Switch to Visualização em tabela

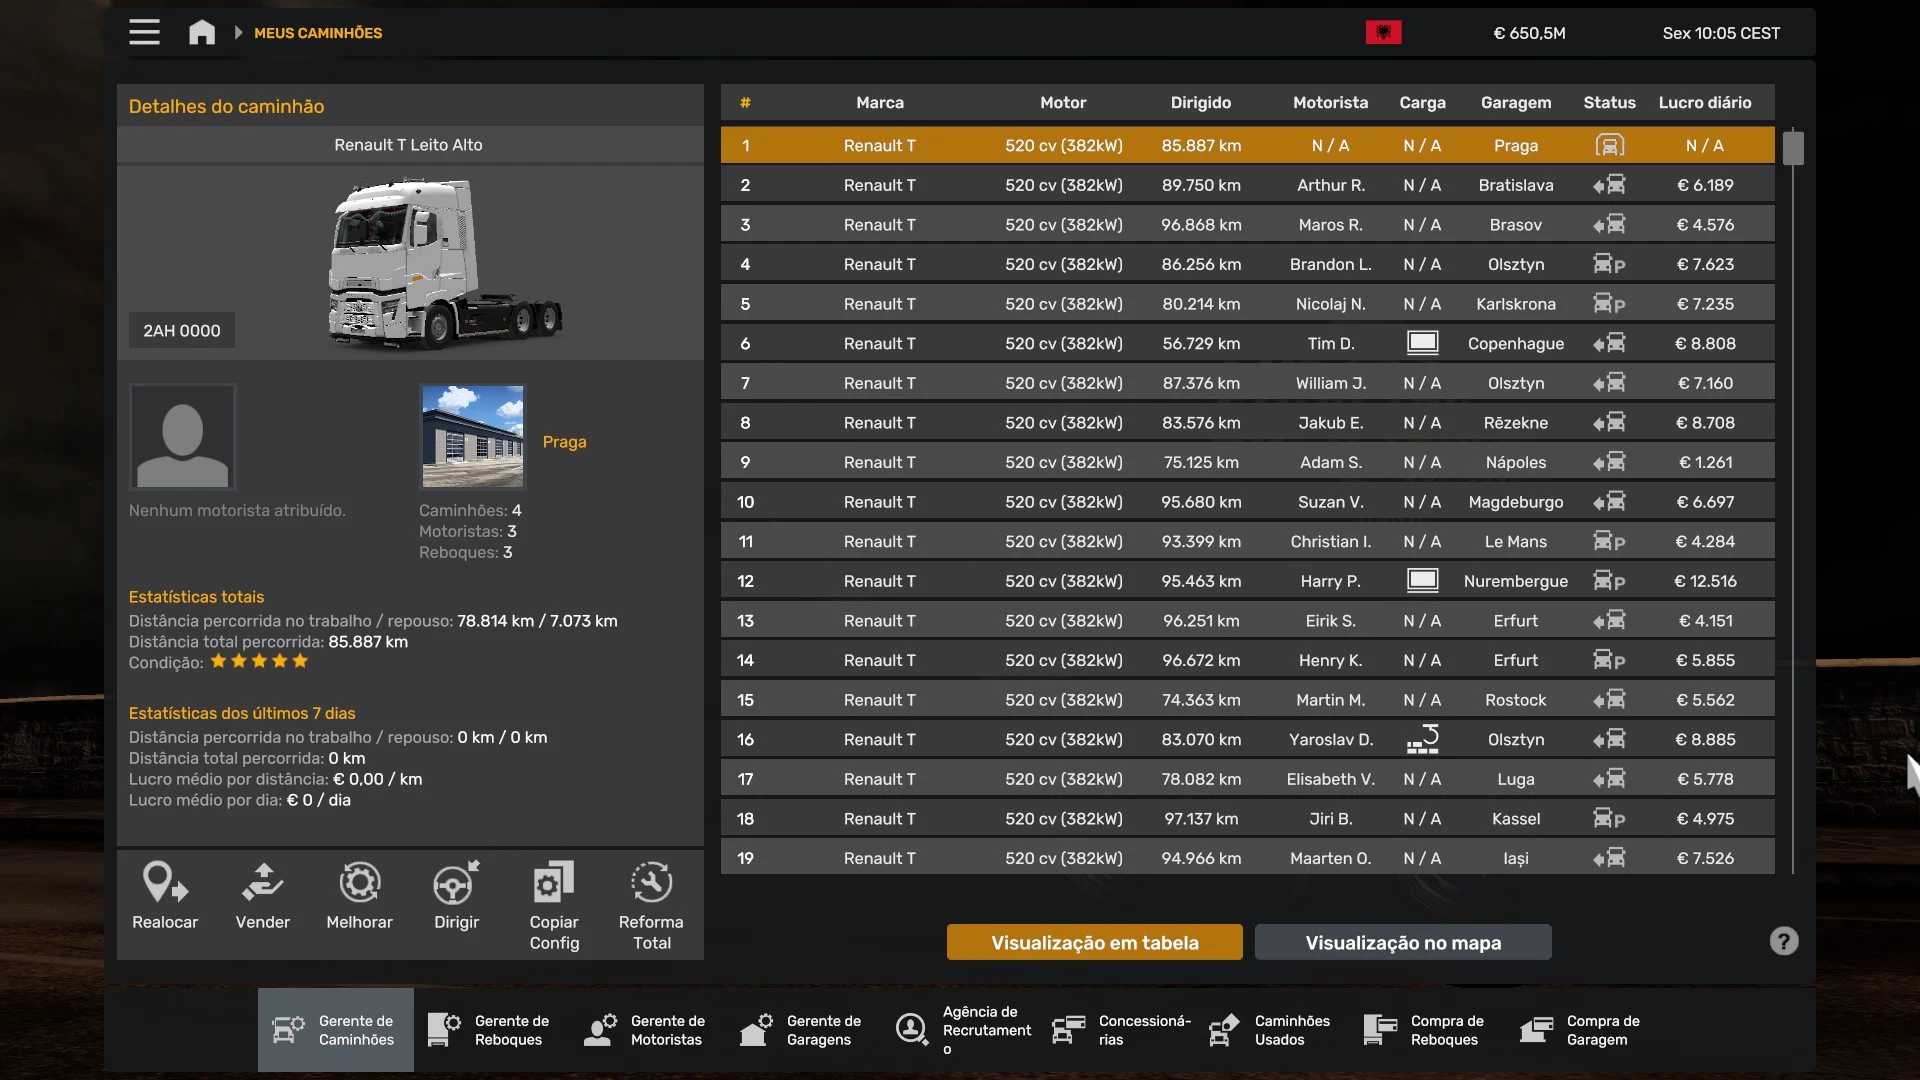point(1094,942)
